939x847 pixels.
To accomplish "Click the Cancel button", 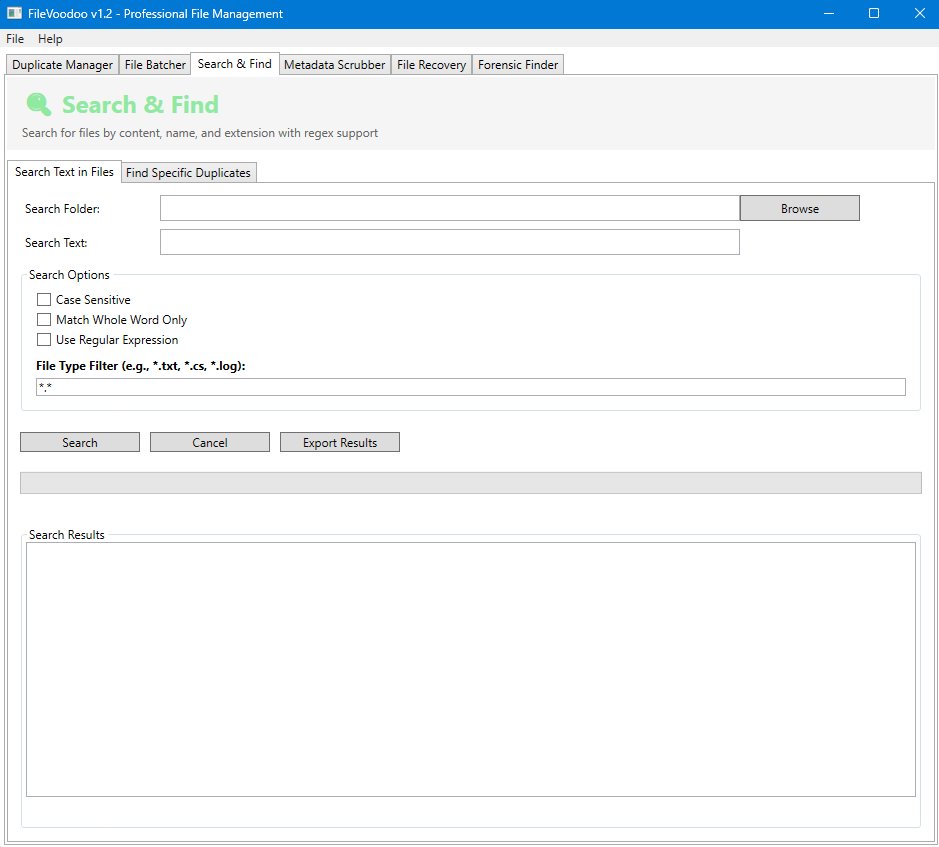I will pos(210,442).
